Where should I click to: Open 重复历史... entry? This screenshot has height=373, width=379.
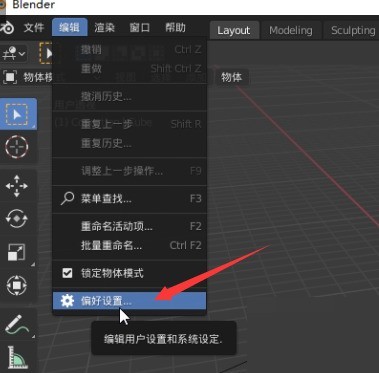click(x=130, y=143)
